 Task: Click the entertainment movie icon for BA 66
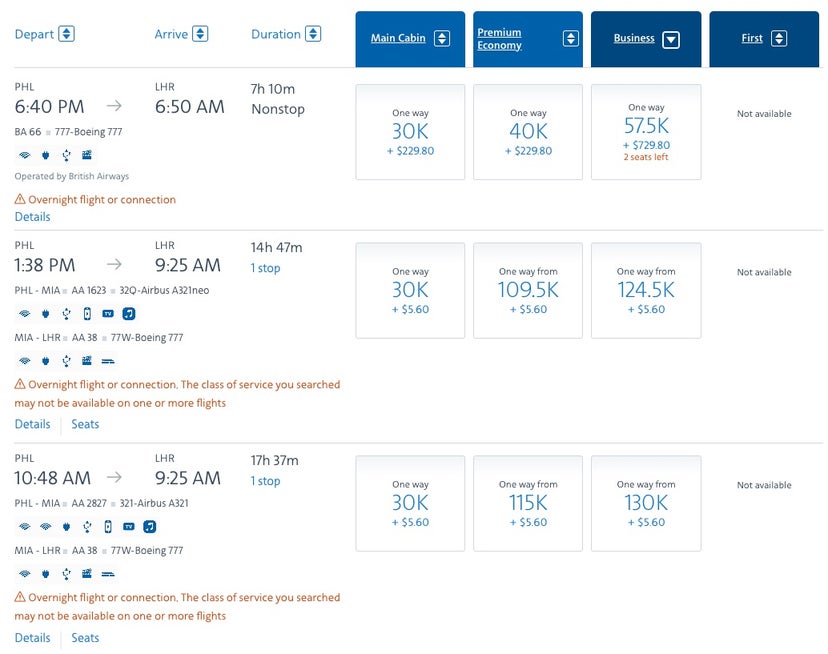click(x=88, y=155)
